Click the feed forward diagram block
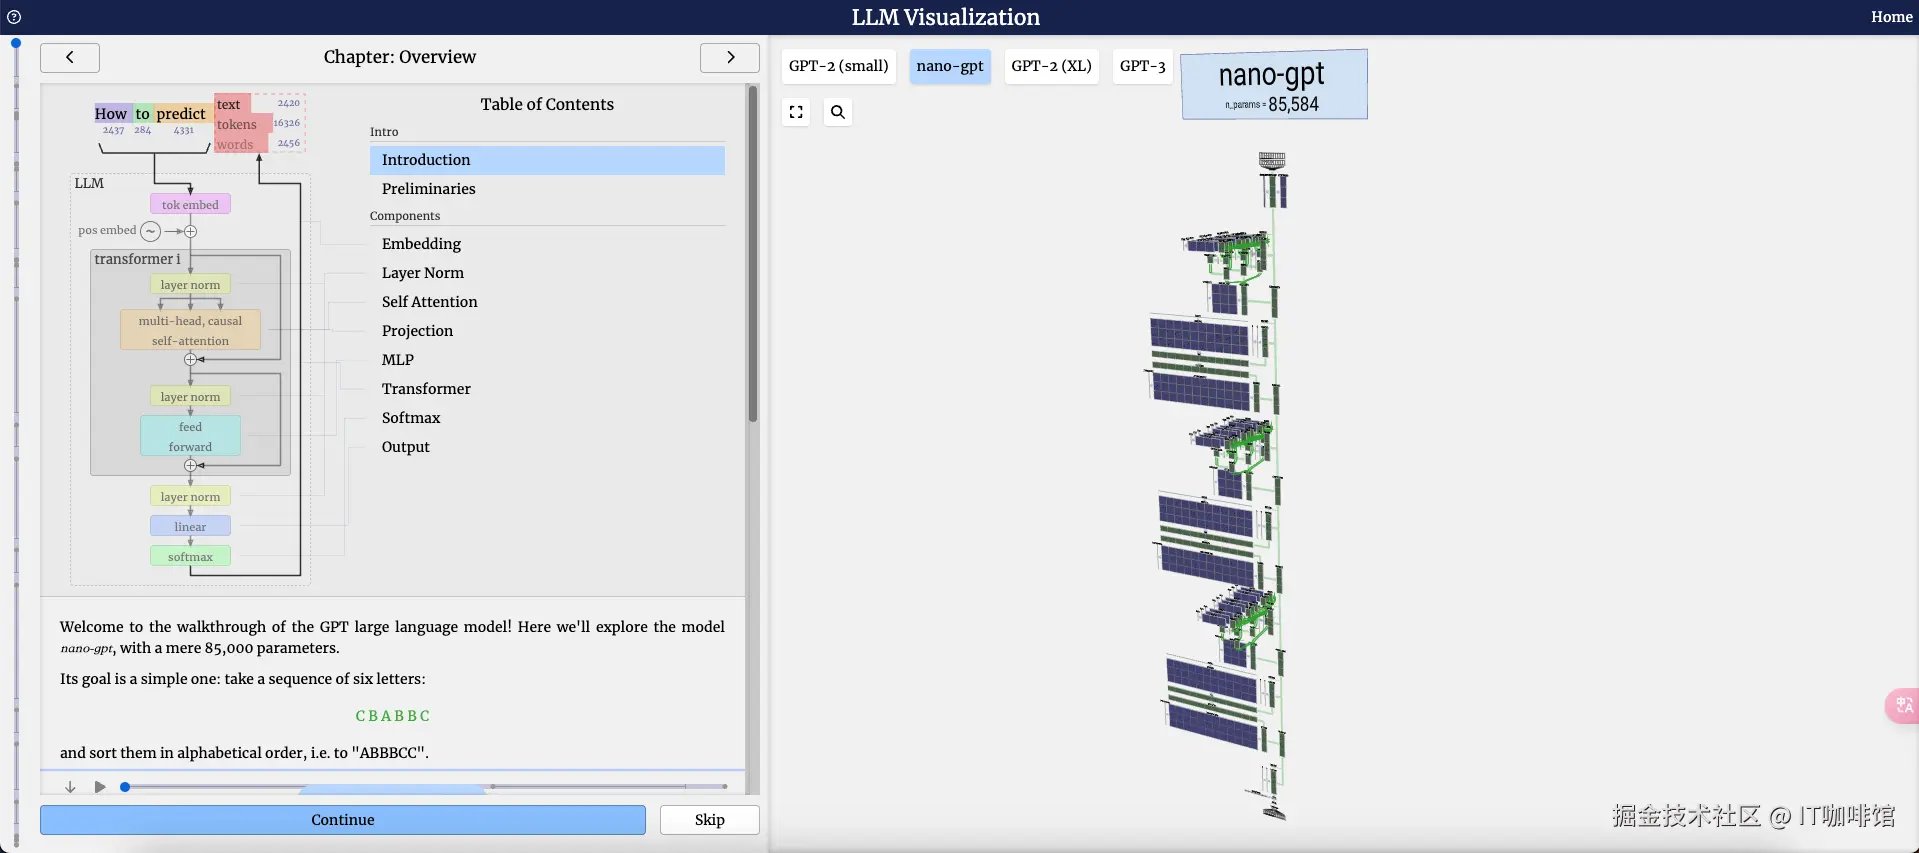 tap(190, 436)
